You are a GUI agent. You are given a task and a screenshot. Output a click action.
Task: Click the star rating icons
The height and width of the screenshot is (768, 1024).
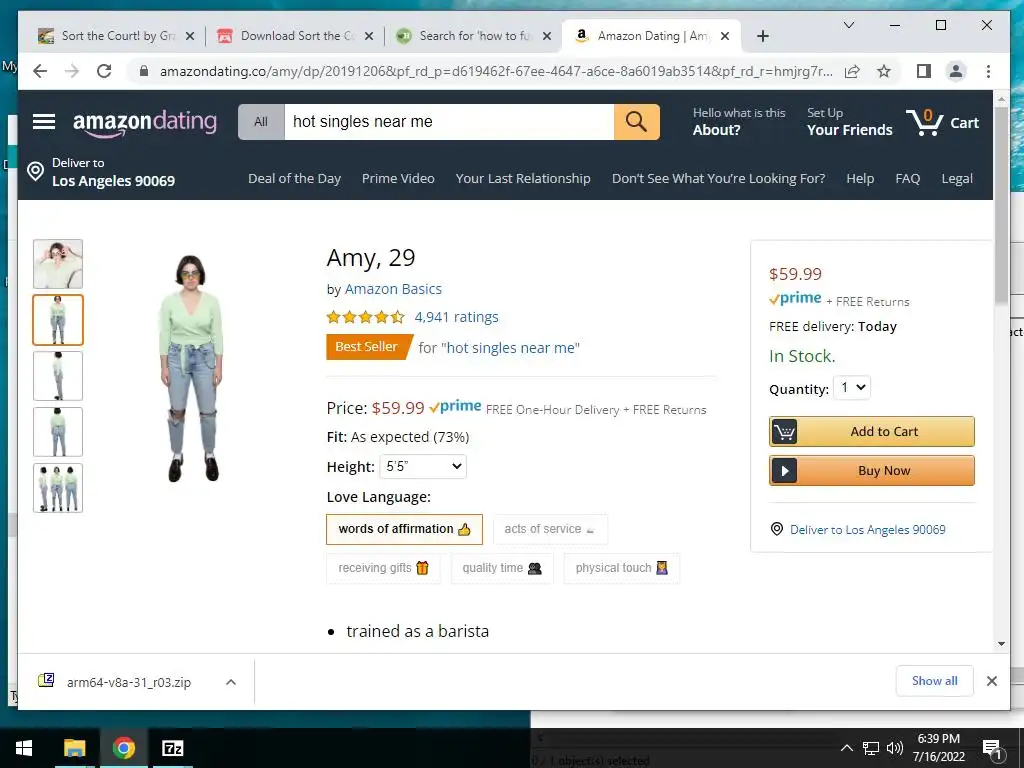(366, 317)
